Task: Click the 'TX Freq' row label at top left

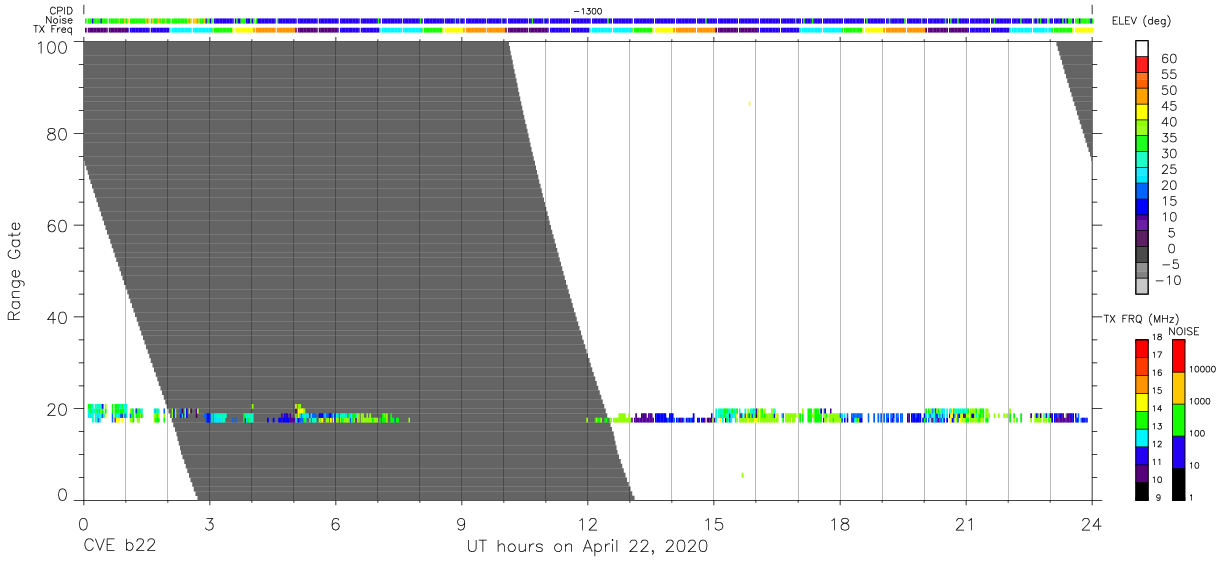Action: [54, 30]
